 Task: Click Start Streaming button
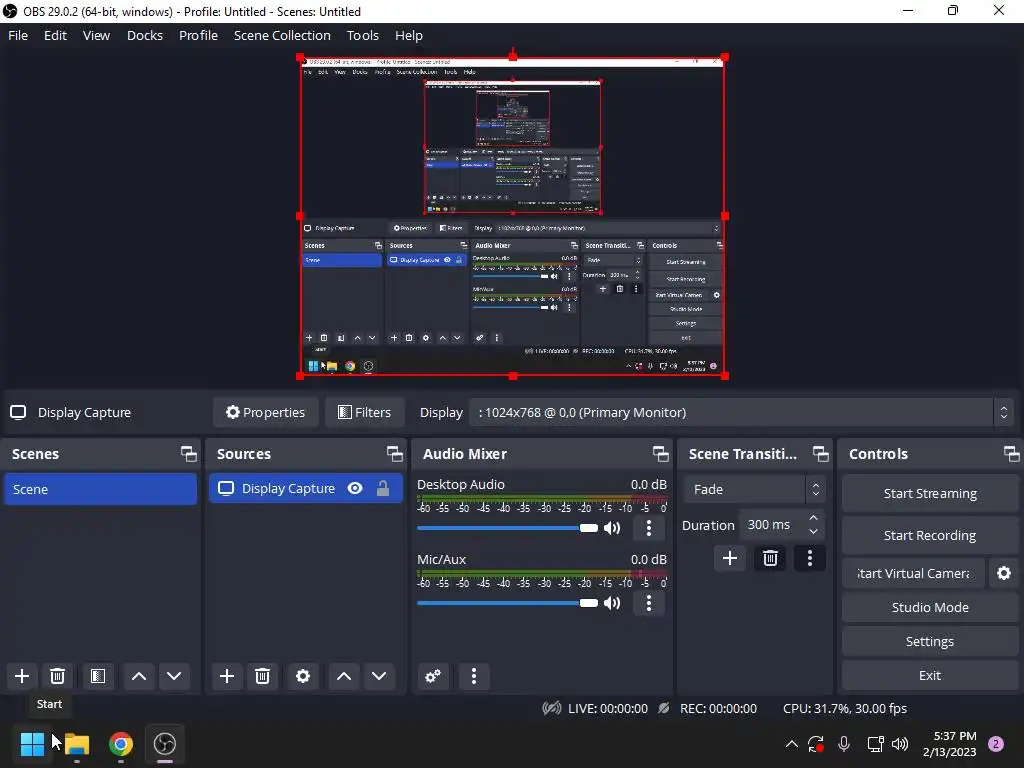coord(930,494)
